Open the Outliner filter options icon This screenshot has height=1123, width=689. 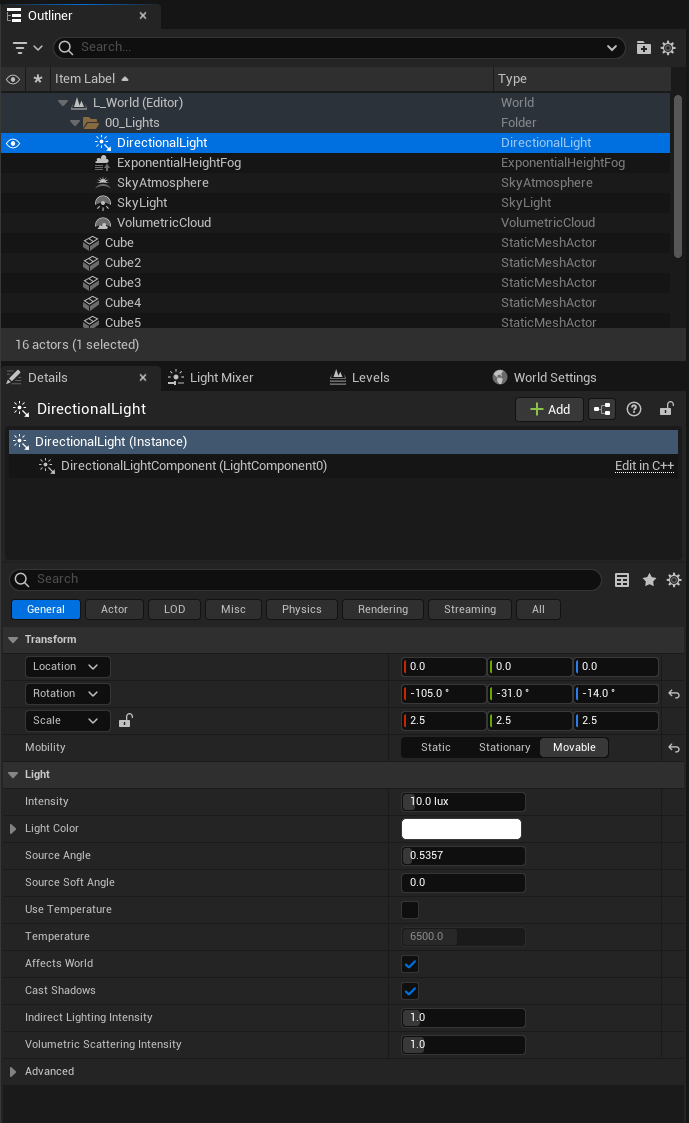click(x=27, y=47)
